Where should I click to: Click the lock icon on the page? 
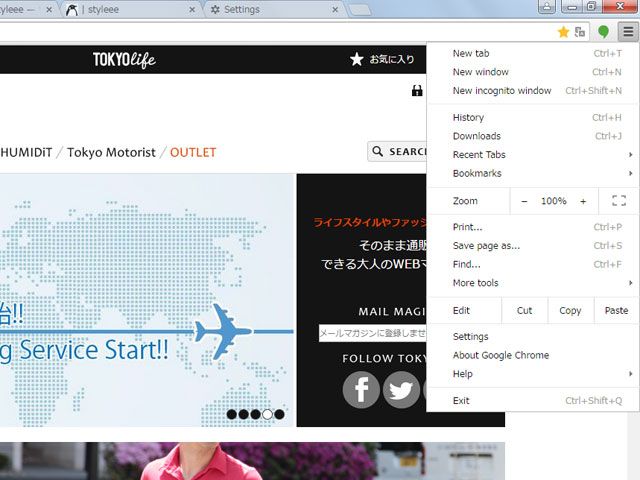pos(417,91)
